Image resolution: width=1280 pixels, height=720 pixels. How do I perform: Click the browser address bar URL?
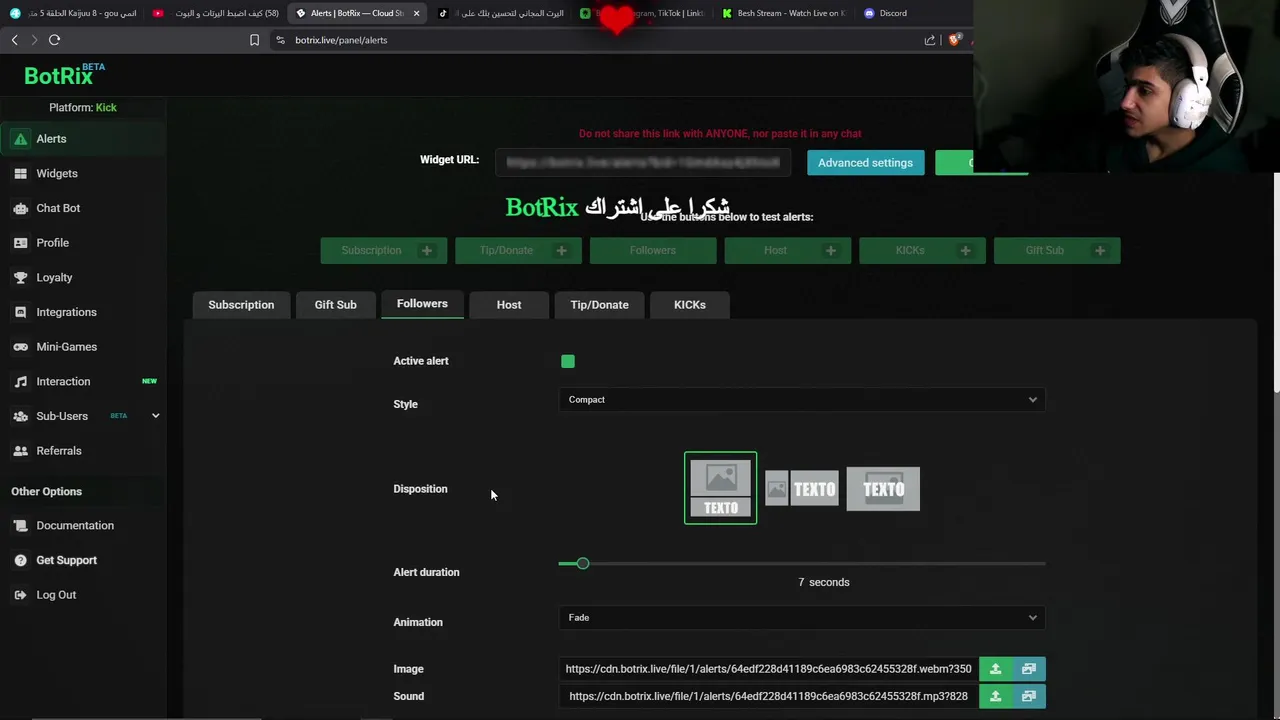click(341, 40)
